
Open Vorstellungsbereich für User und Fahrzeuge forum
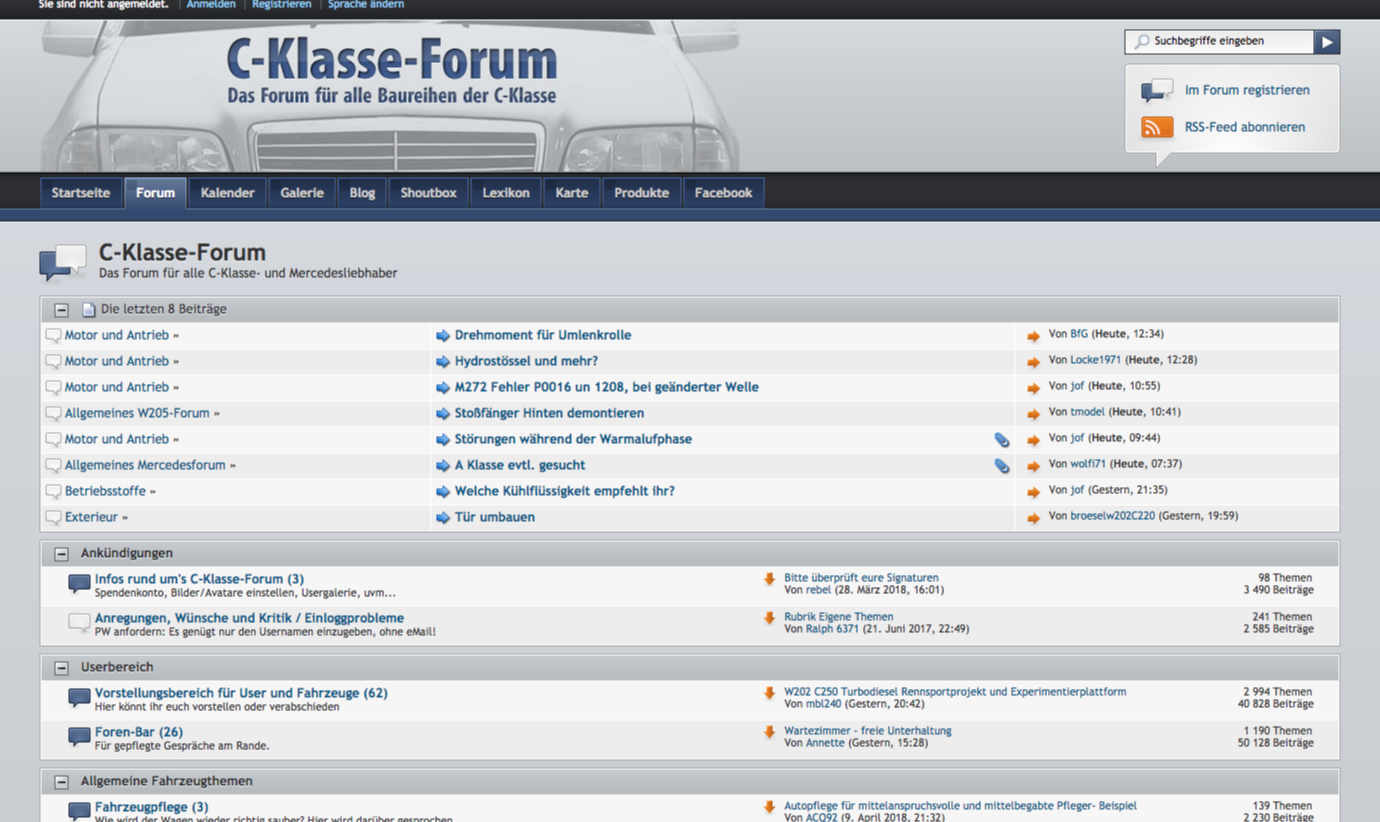(241, 693)
